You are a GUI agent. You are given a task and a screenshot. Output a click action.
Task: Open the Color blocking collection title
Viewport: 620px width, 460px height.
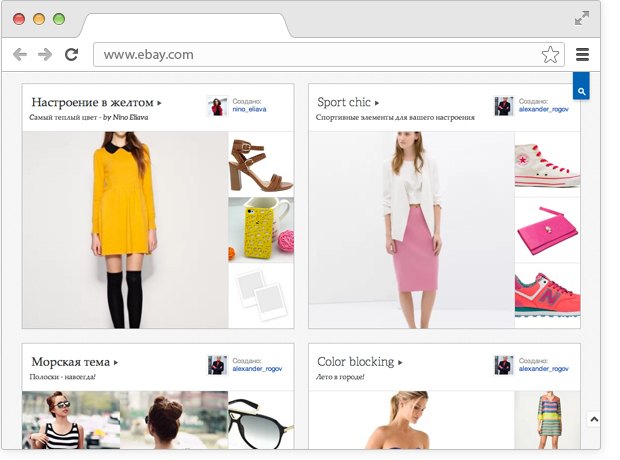(356, 362)
